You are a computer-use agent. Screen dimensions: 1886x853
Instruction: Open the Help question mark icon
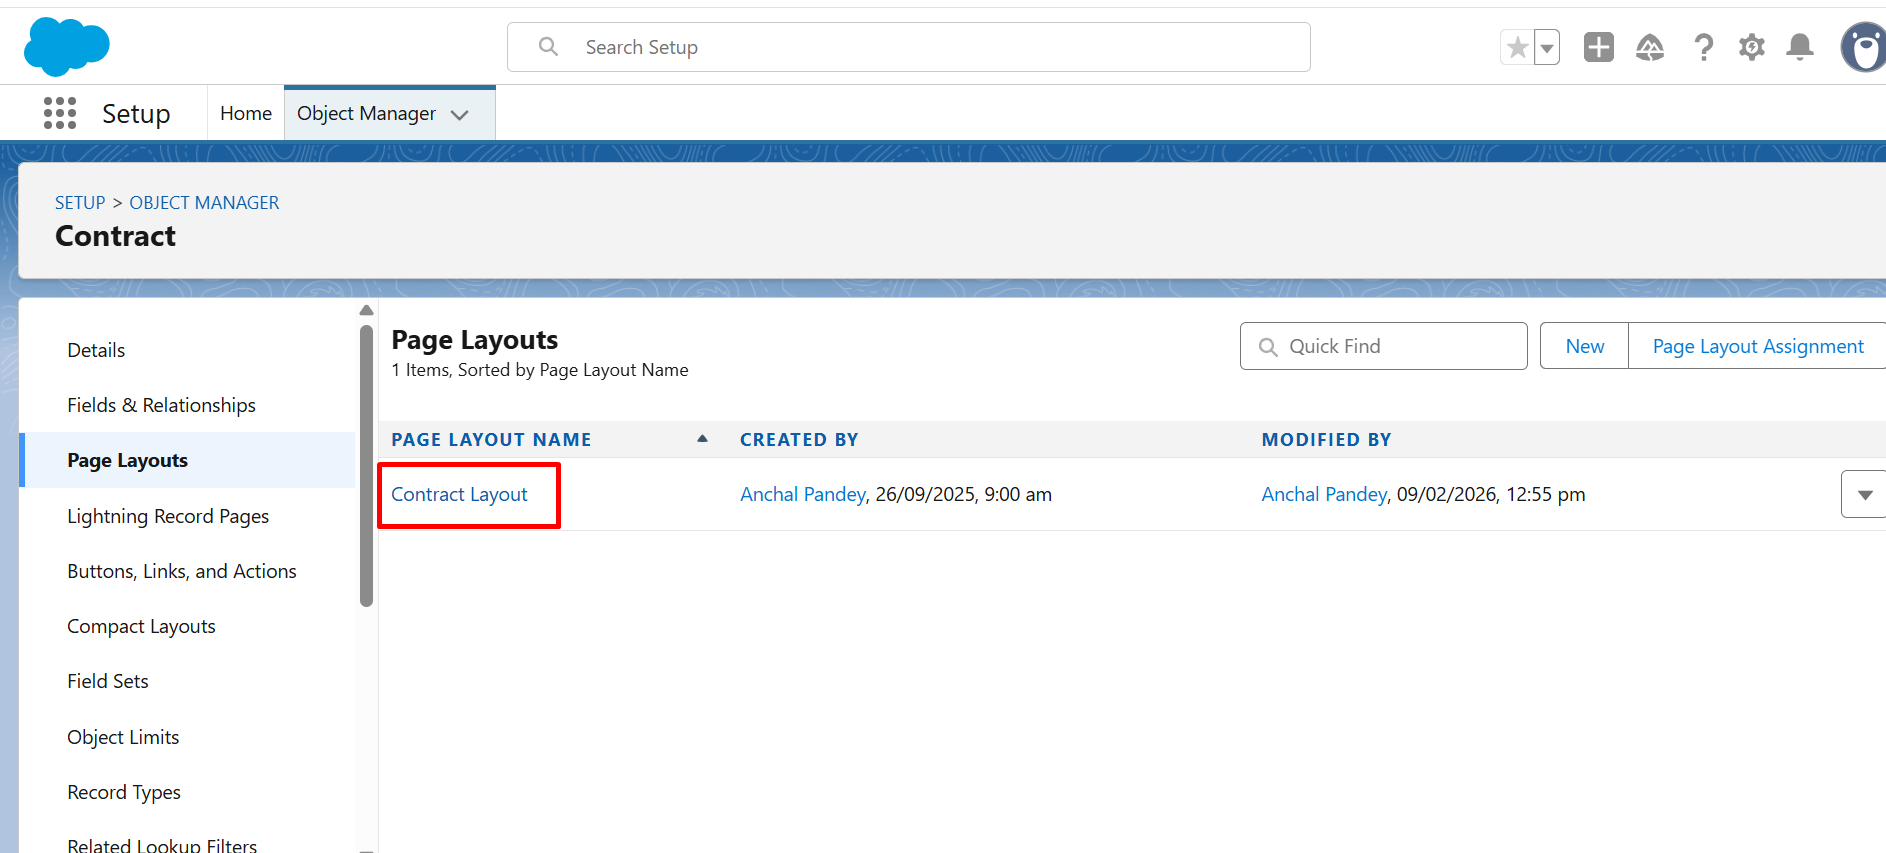point(1703,47)
